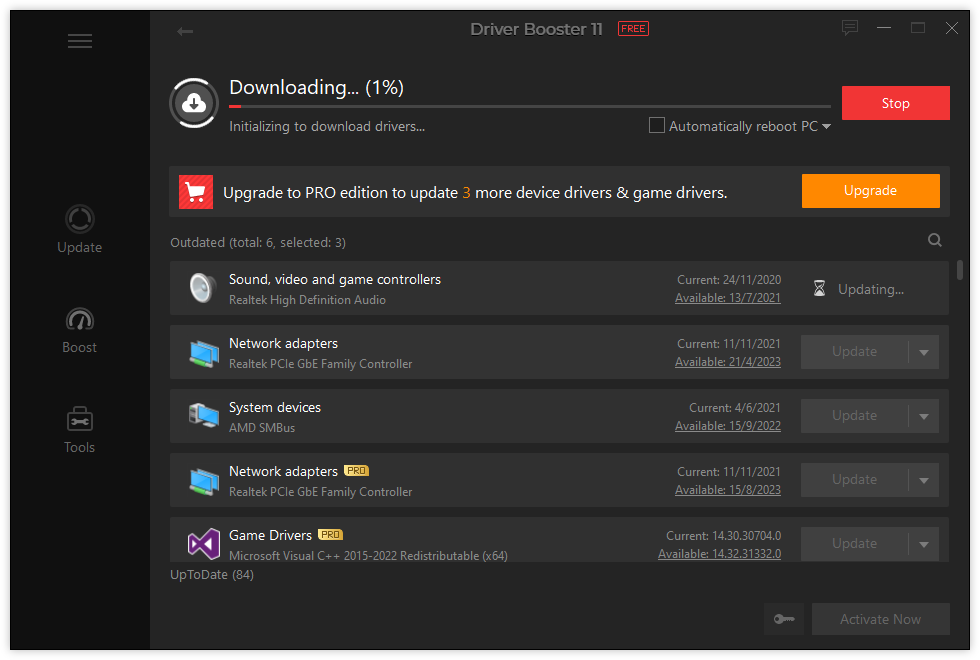980x660 pixels.
Task: Click the Current: 4/6/2021 date text
Action: tap(734, 408)
